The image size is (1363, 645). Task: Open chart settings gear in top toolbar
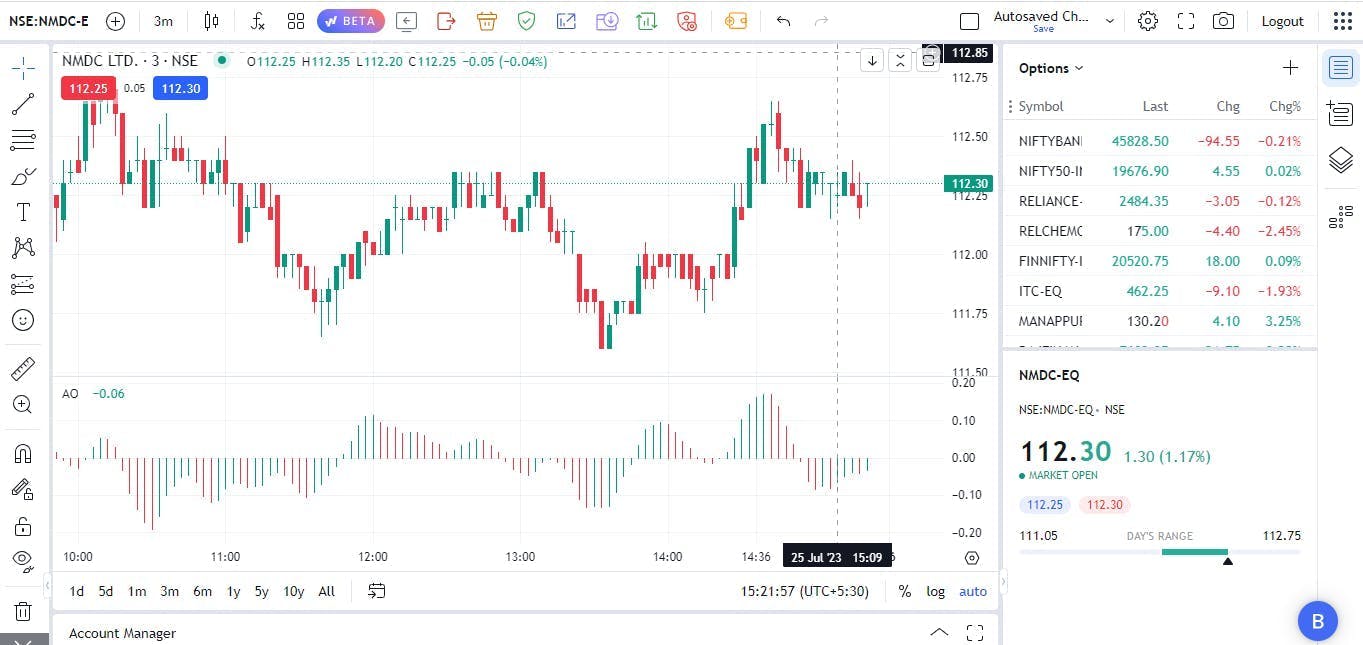point(1148,21)
